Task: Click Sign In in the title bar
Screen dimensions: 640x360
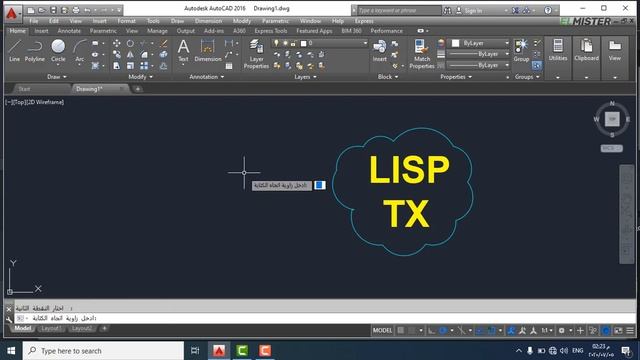Action: coord(473,11)
